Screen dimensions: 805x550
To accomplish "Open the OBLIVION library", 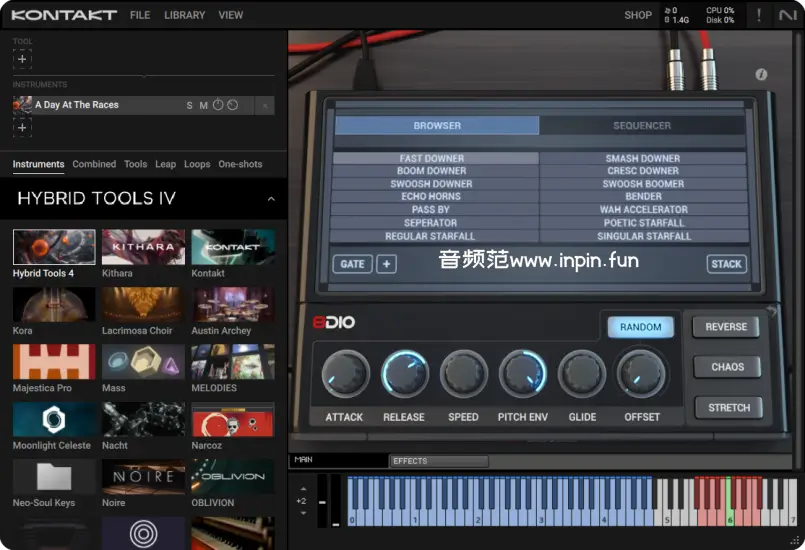I will pos(233,477).
